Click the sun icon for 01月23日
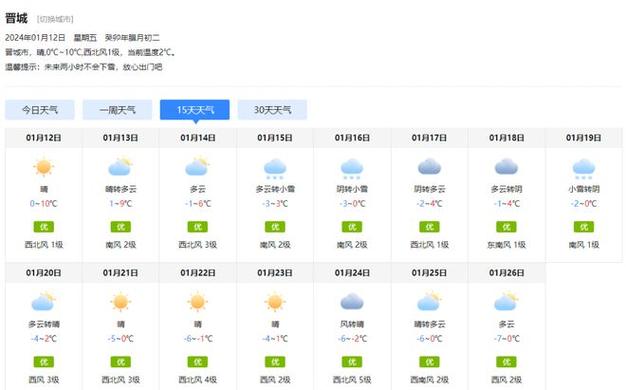Screen dimensions: 626x390 coord(275,302)
